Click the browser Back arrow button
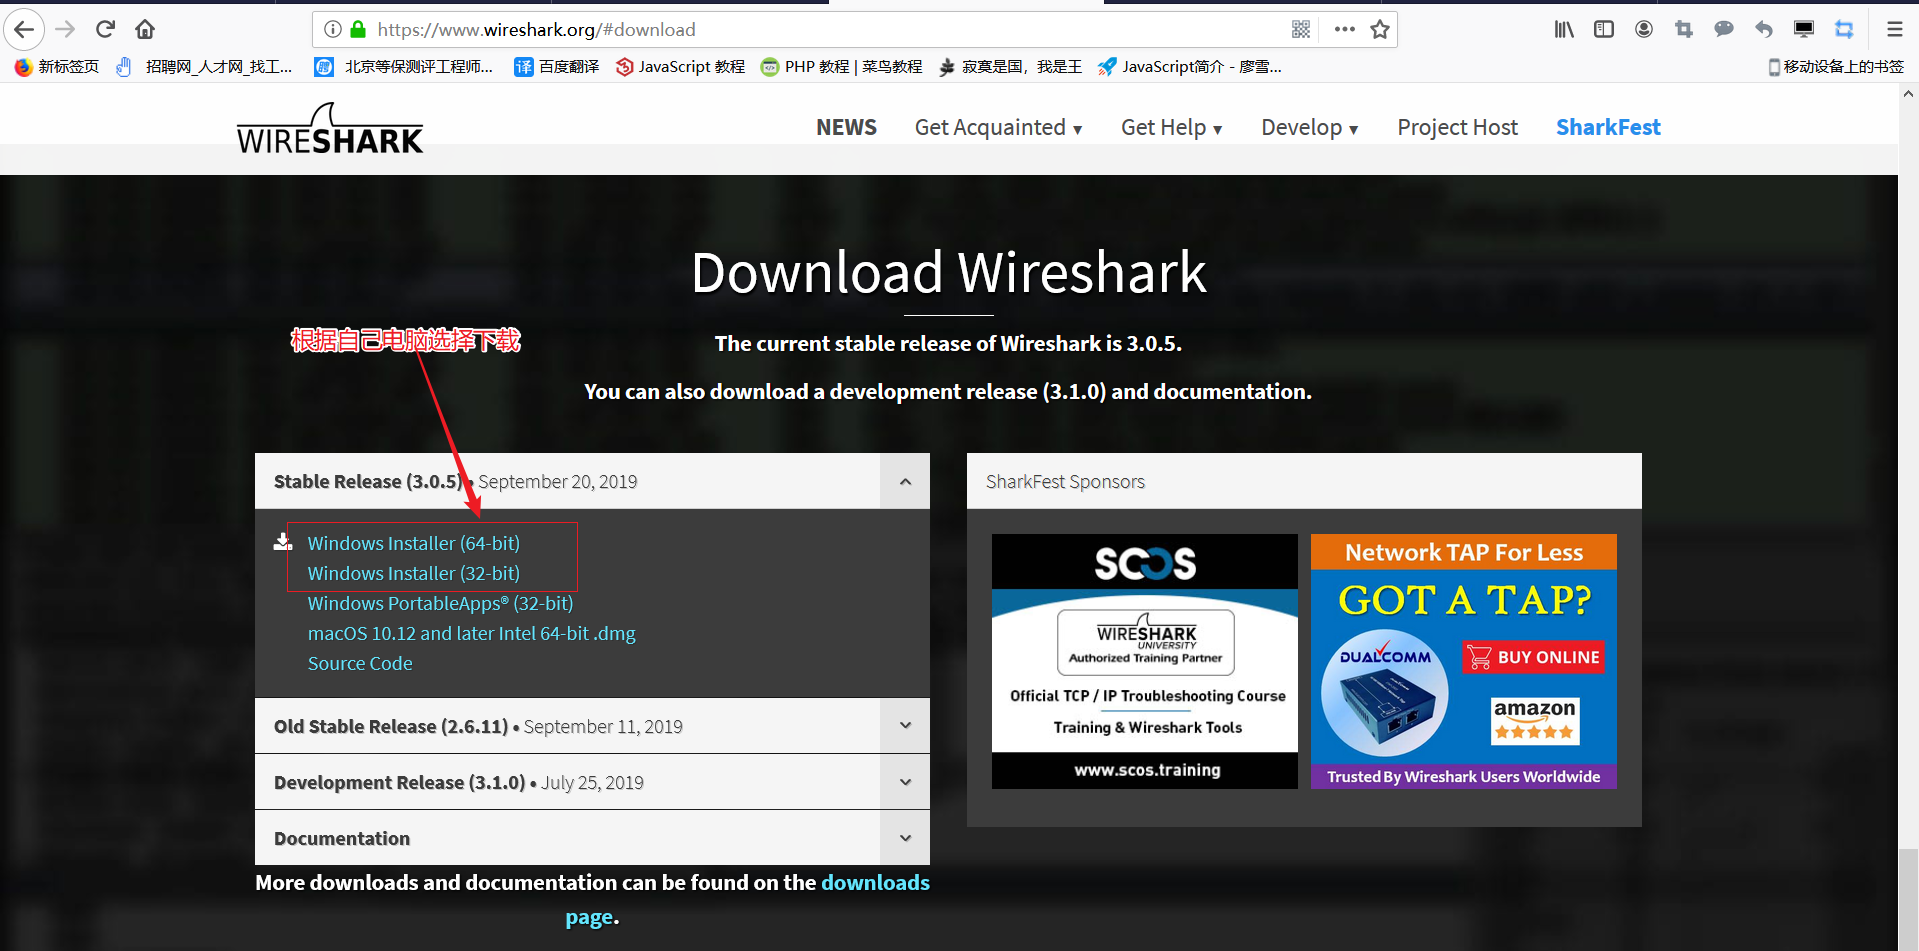Viewport: 1919px width, 951px height. pyautogui.click(x=24, y=29)
